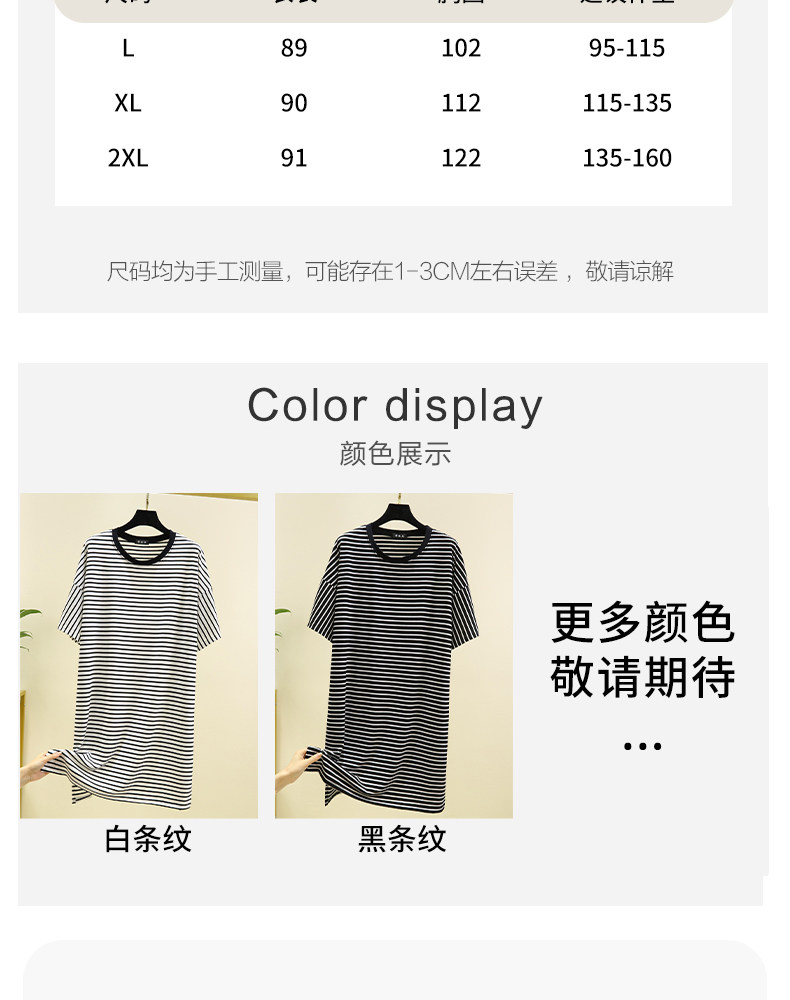Click the 89 length value for L
790x1000 pixels.
pos(294,48)
